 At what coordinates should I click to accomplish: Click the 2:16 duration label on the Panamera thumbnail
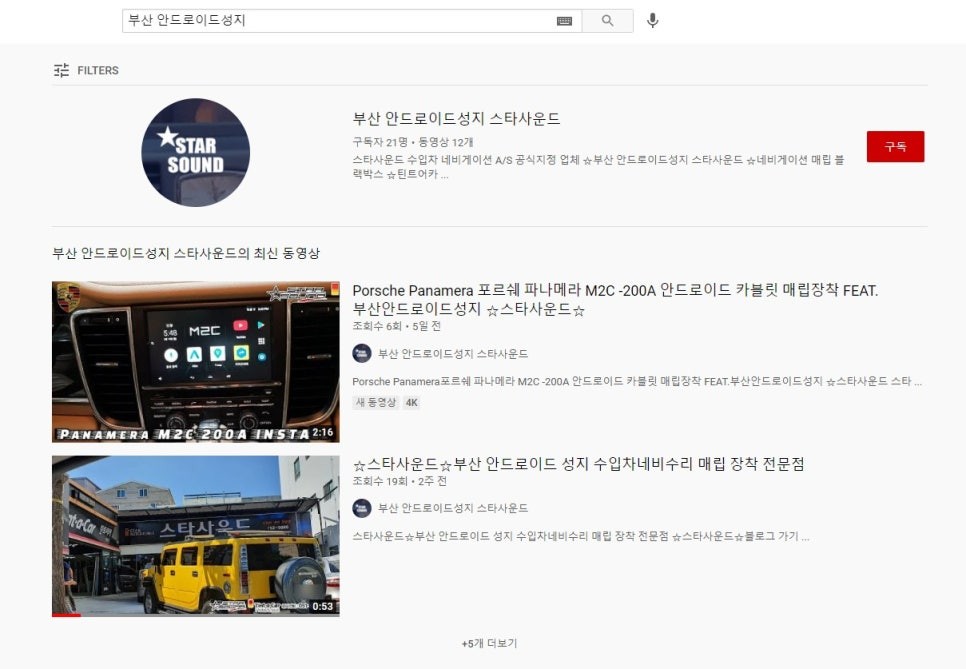point(323,434)
